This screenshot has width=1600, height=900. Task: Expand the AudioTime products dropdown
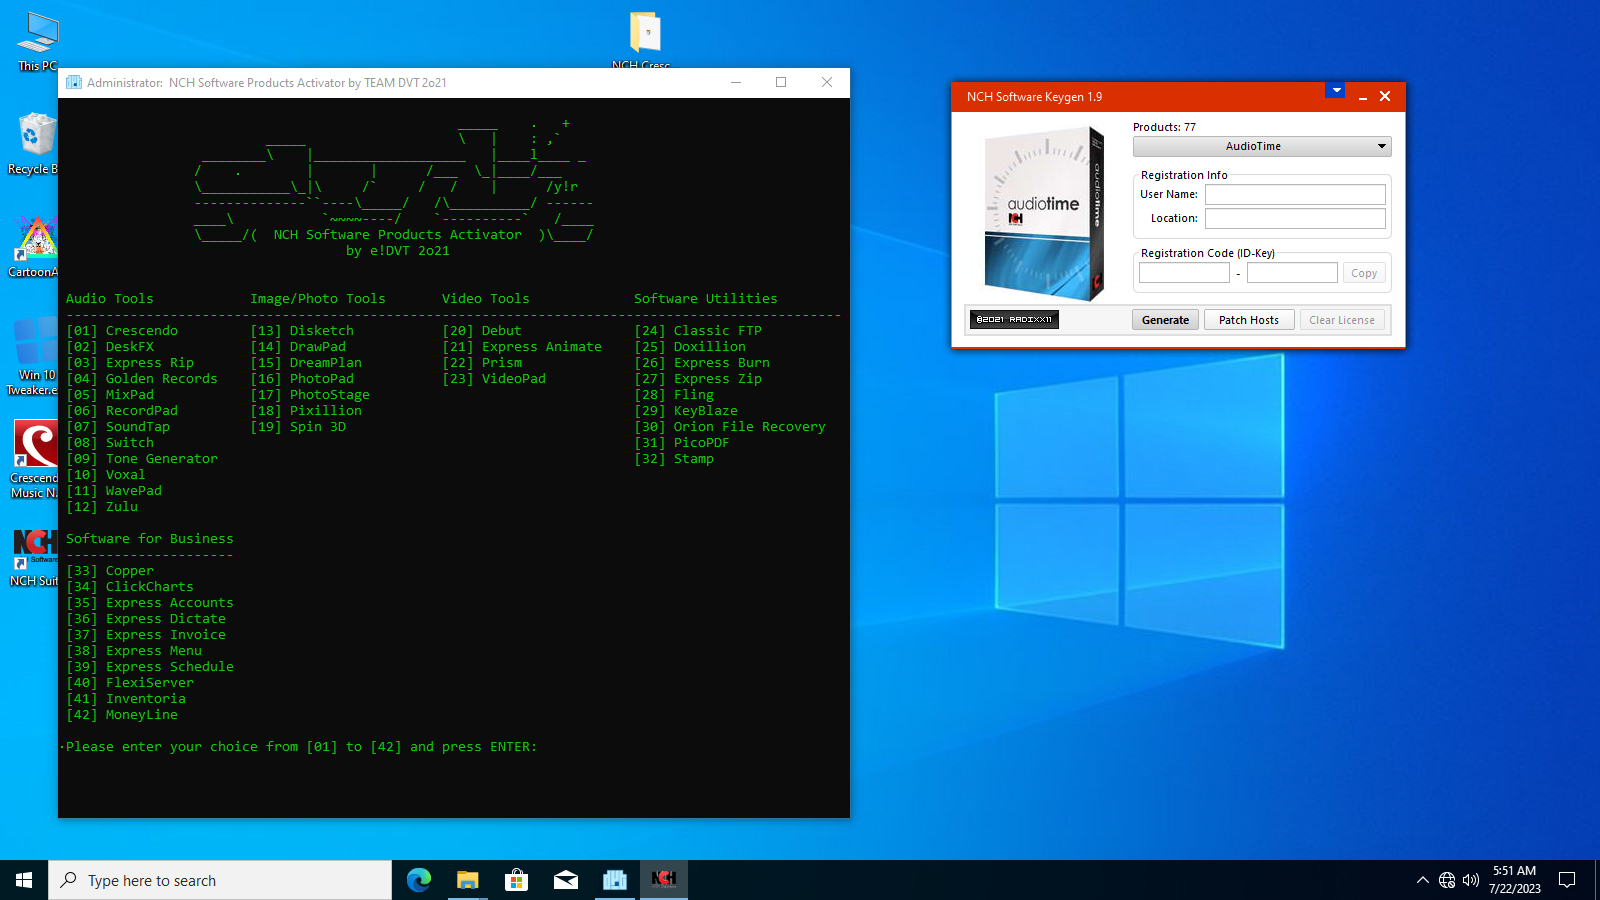point(1261,146)
